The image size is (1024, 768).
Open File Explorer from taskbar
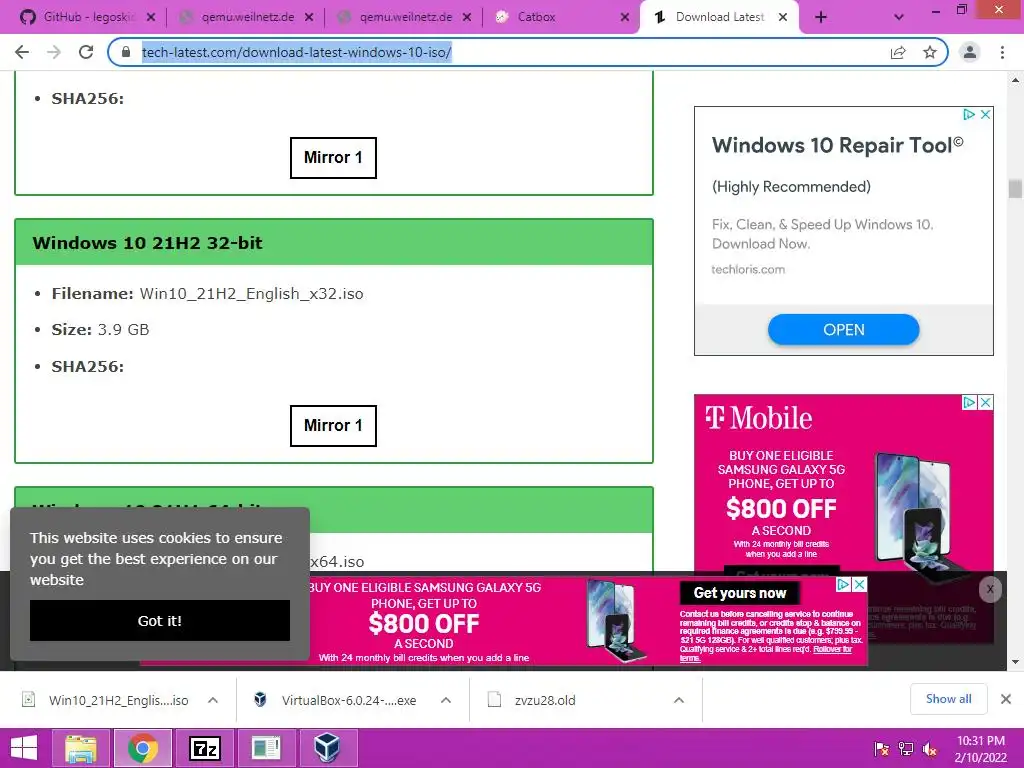pyautogui.click(x=80, y=748)
